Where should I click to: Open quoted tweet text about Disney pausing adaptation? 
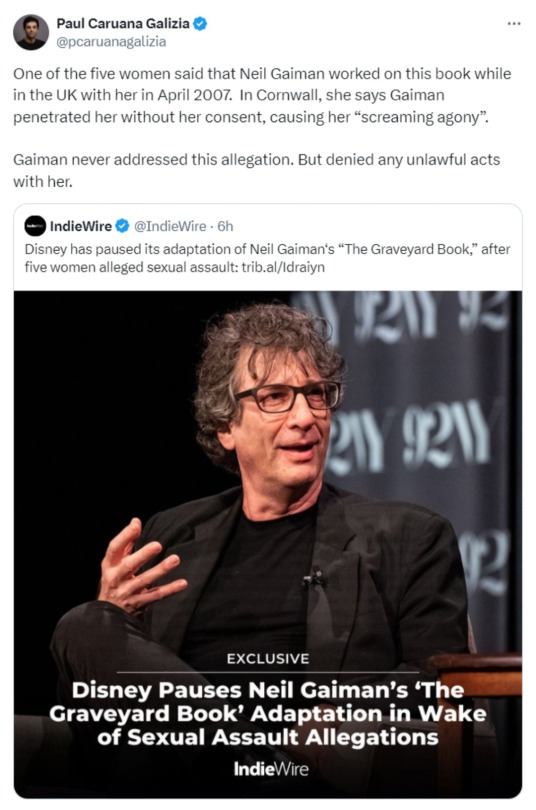[x=267, y=258]
